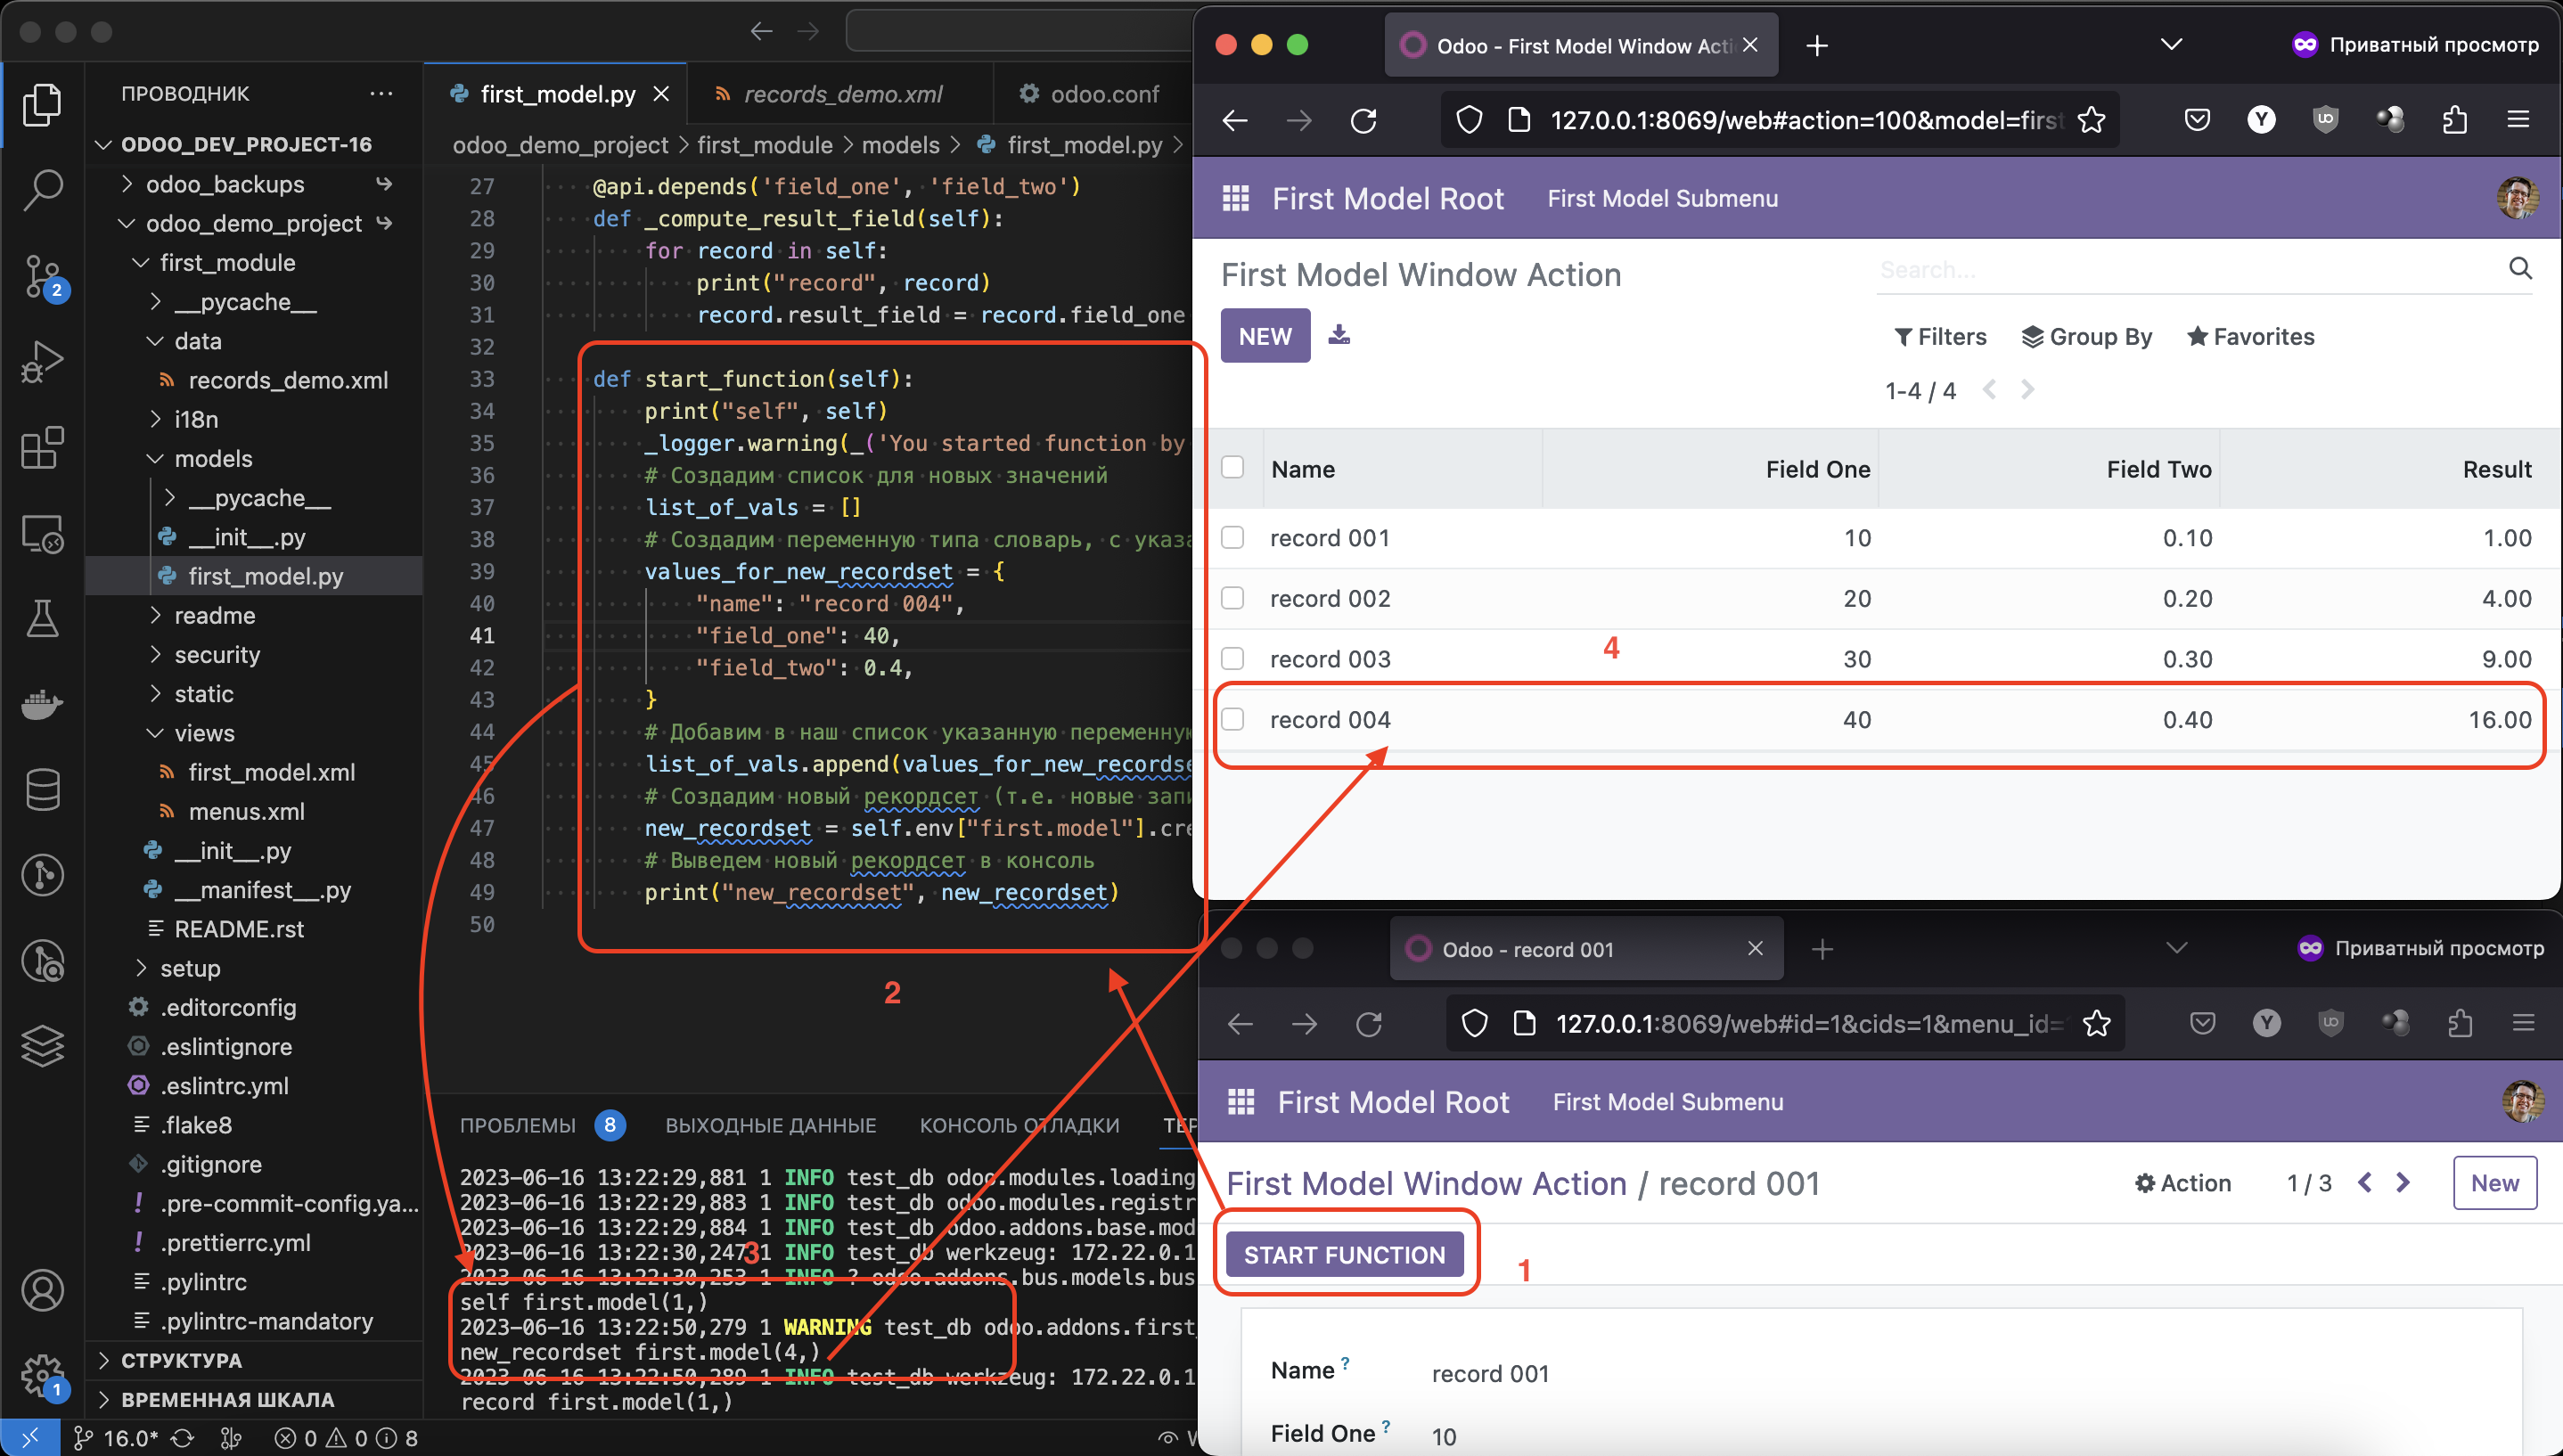
Task: Click First Model Window Action breadcrumb link
Action: coord(1426,1183)
